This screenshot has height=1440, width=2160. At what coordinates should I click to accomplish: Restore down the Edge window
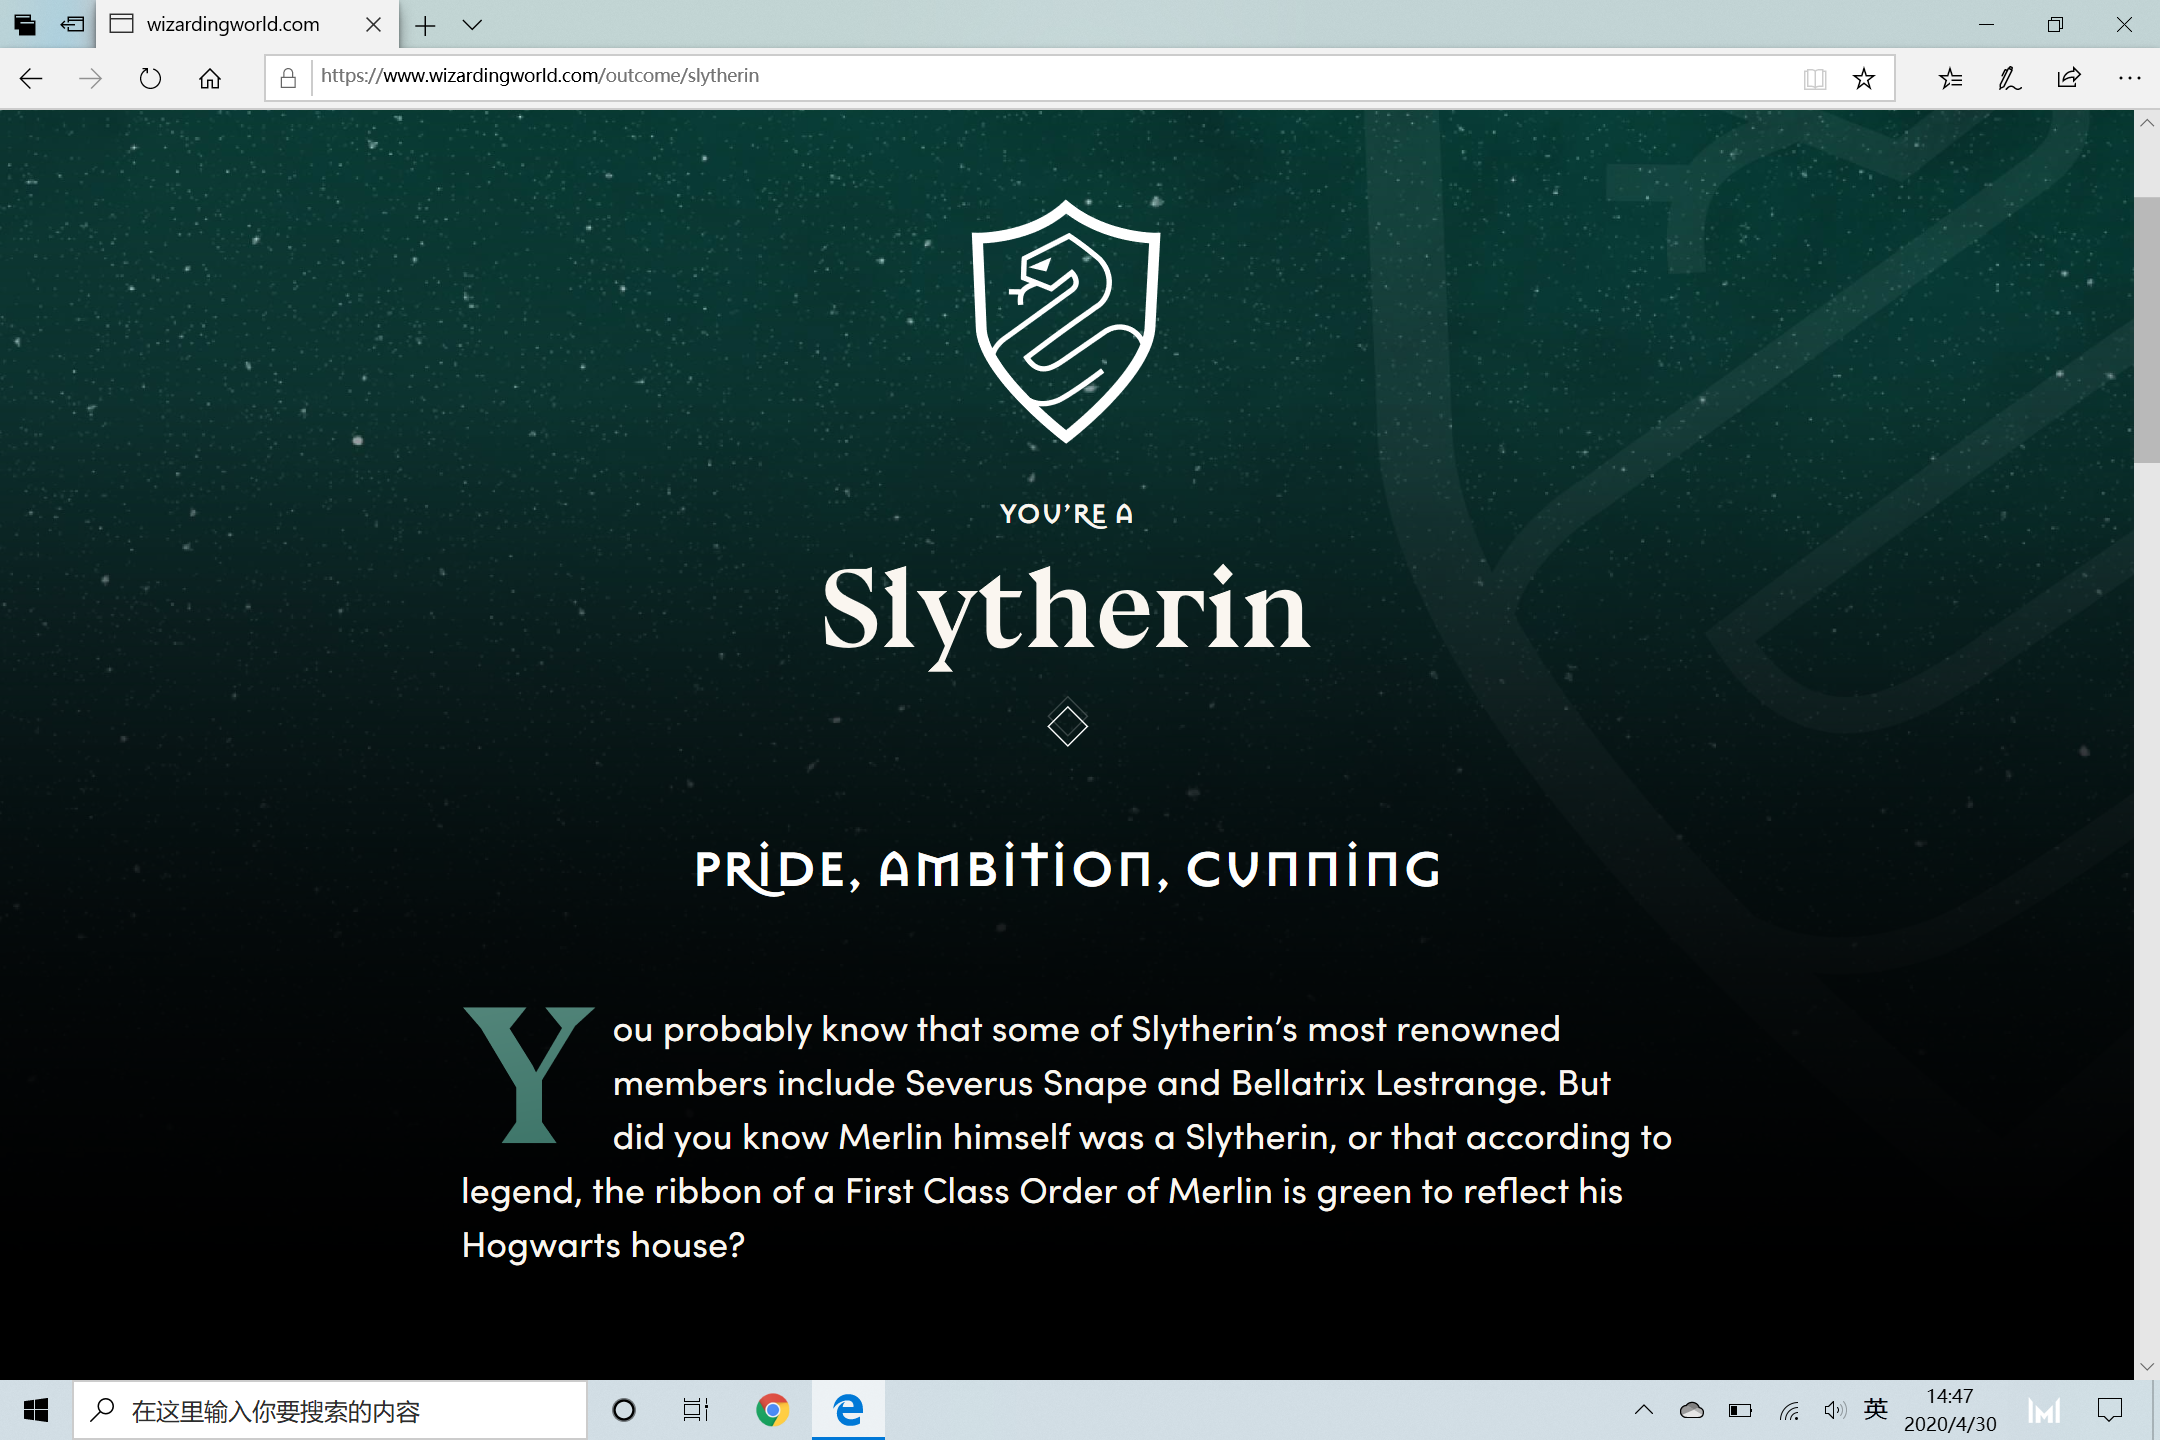pyautogui.click(x=2055, y=24)
